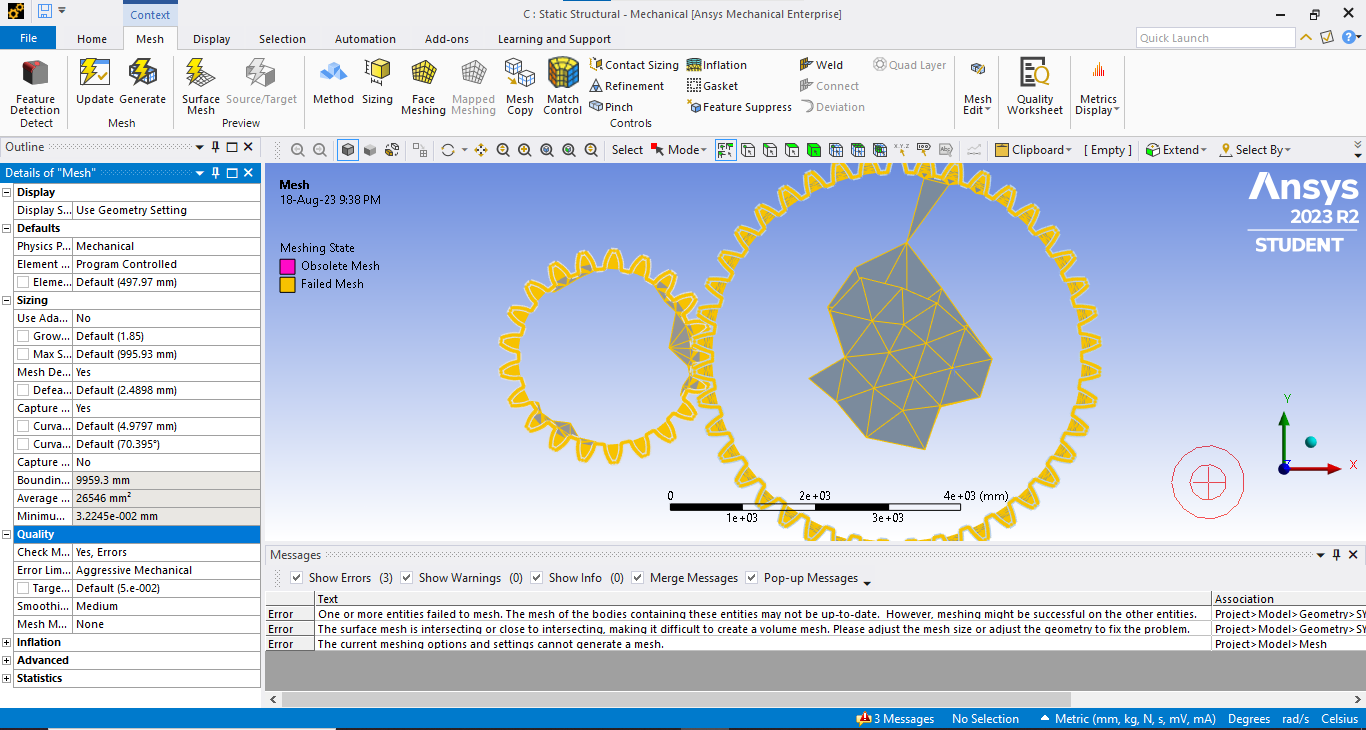Click the Failed Mesh yellow swatch

tap(287, 284)
